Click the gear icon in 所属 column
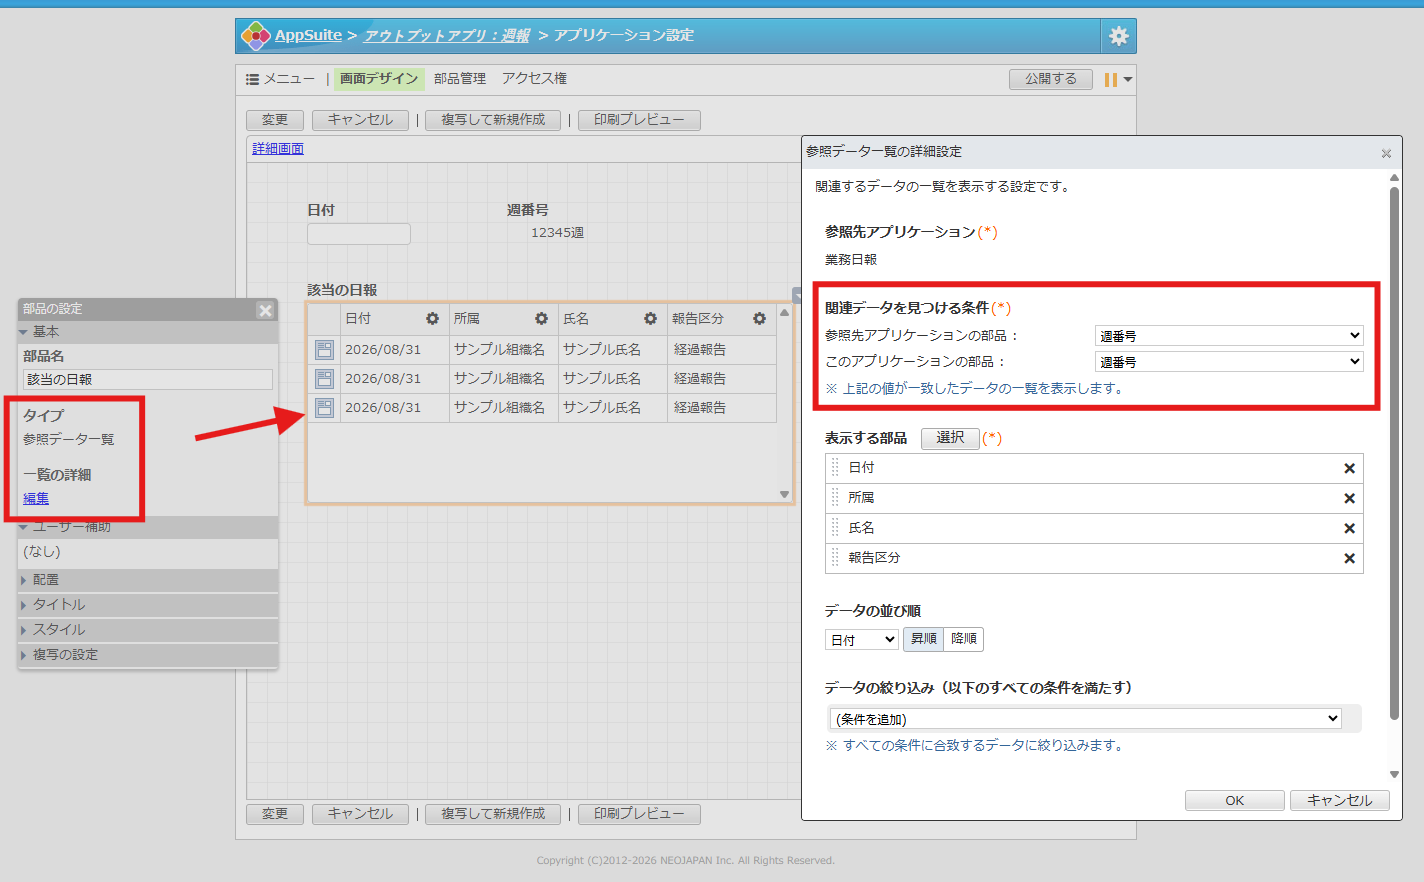 pyautogui.click(x=541, y=318)
